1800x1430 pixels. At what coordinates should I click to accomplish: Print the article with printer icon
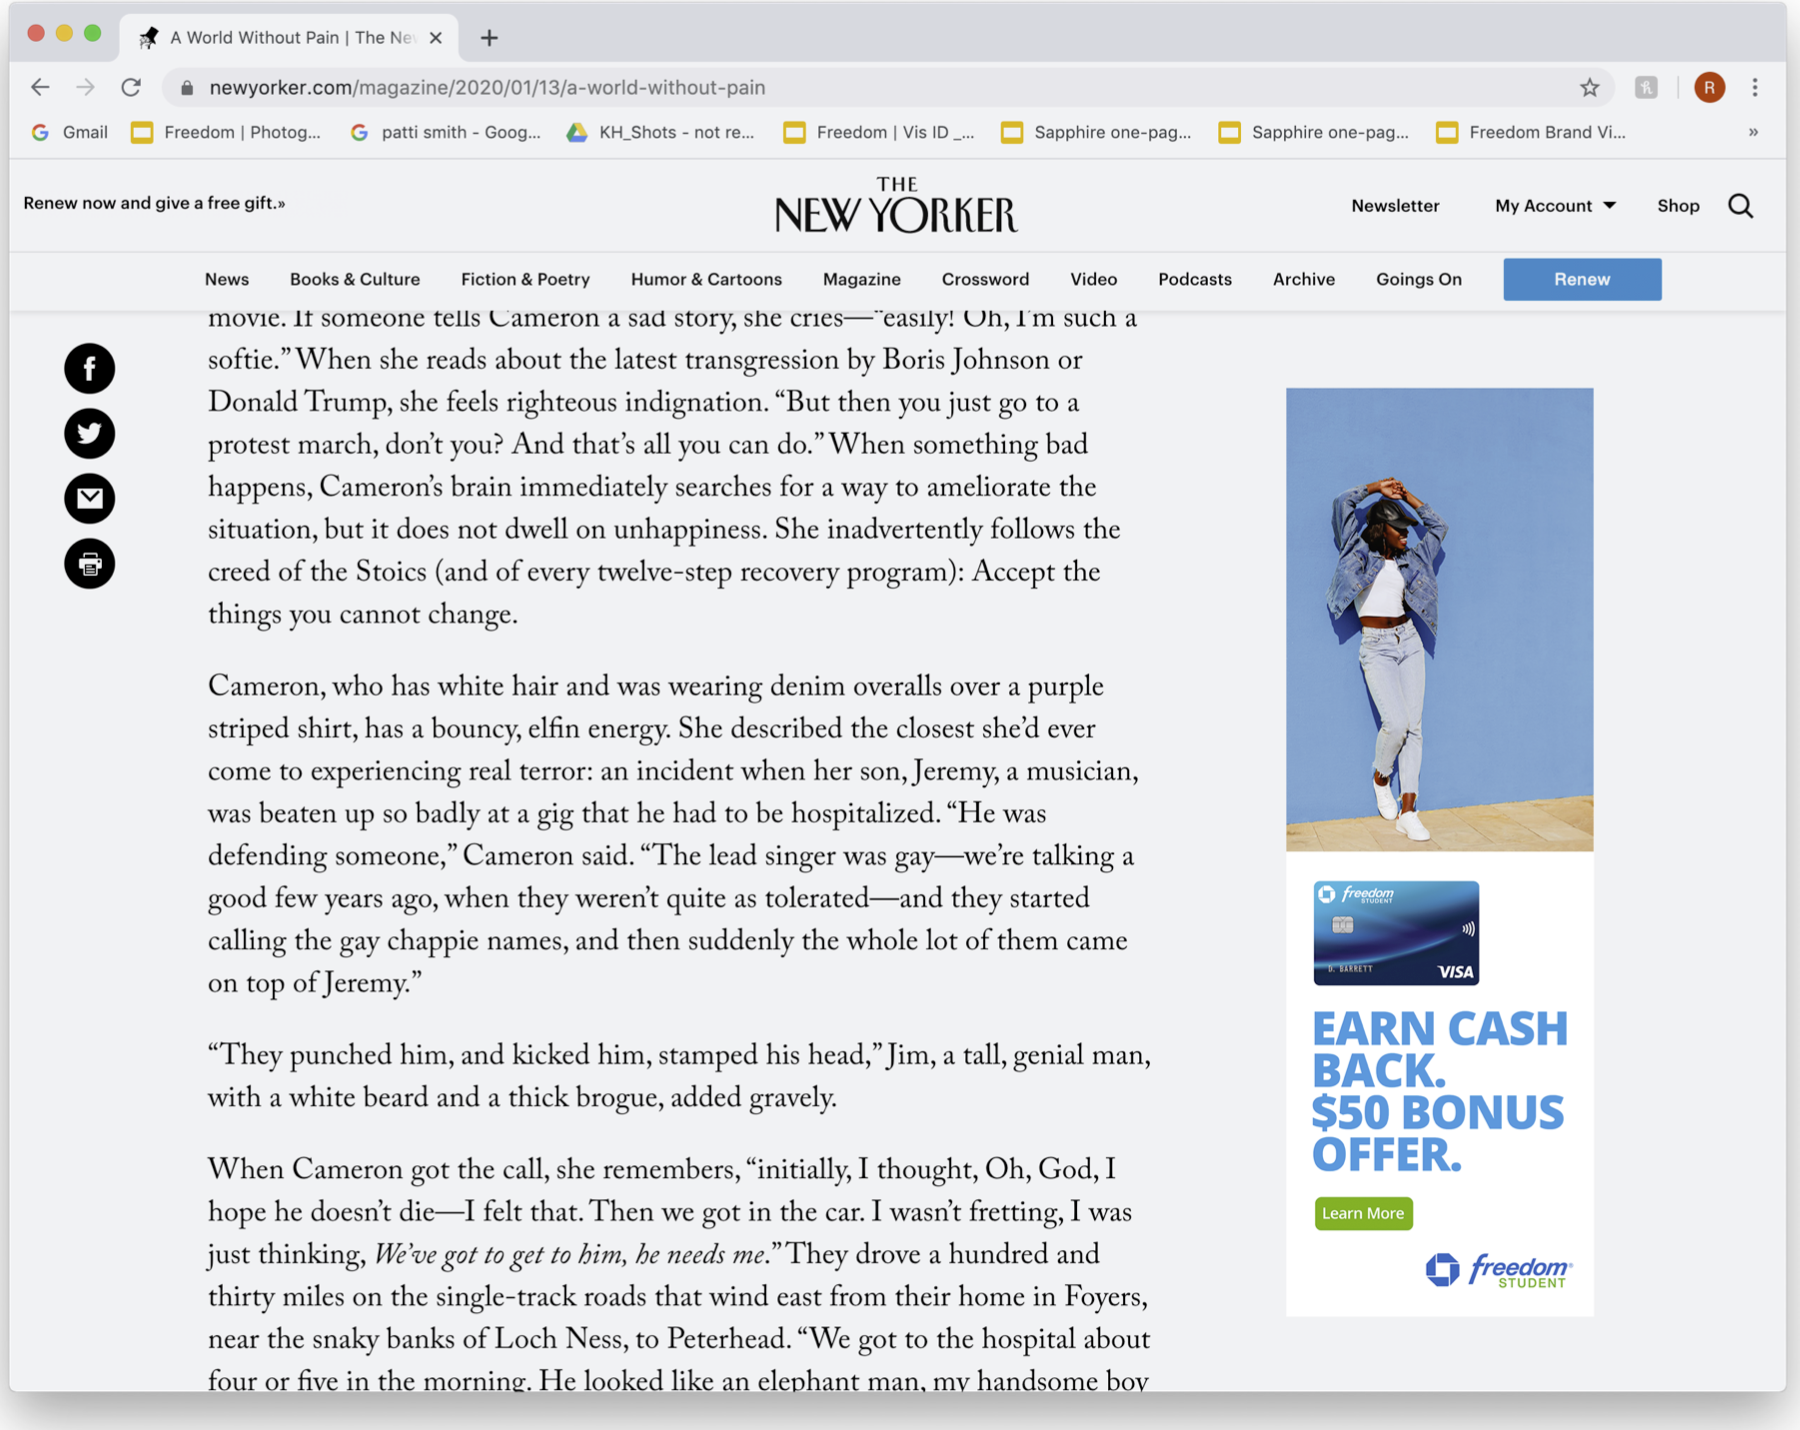click(90, 564)
